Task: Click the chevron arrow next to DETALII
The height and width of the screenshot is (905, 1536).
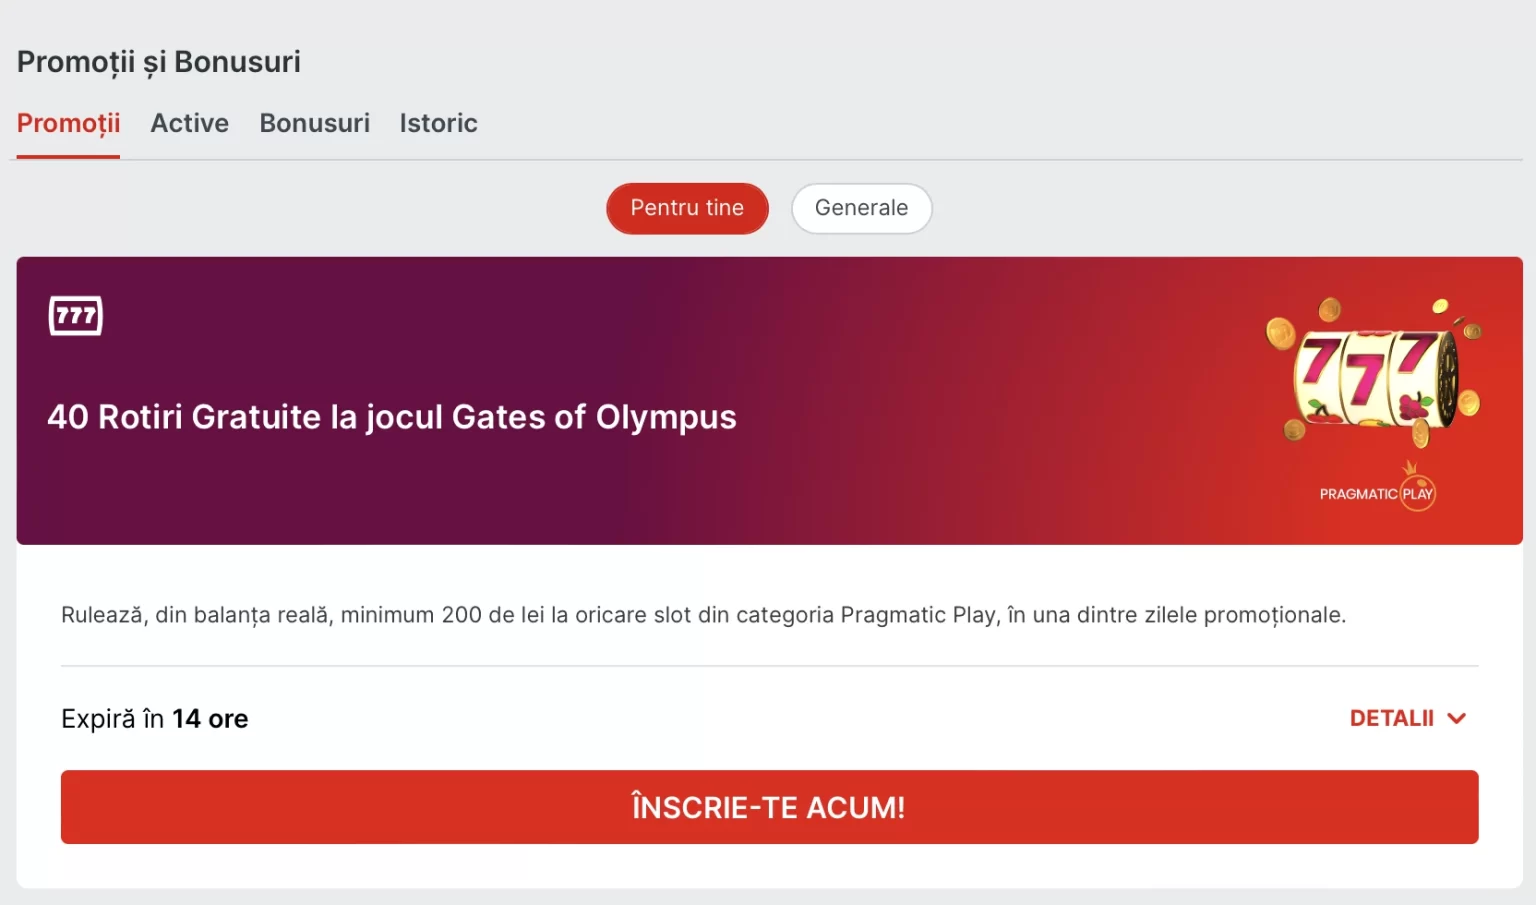Action: point(1457,718)
